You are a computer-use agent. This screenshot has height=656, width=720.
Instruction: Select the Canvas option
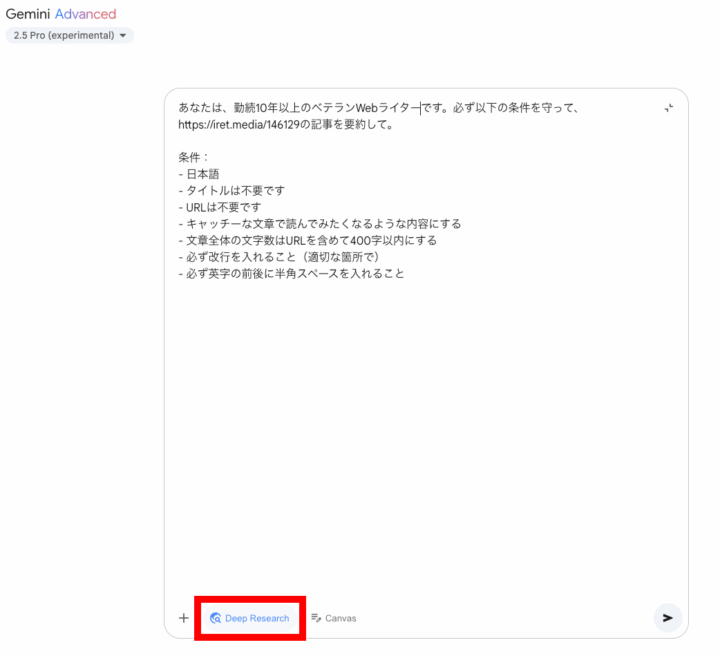click(334, 618)
